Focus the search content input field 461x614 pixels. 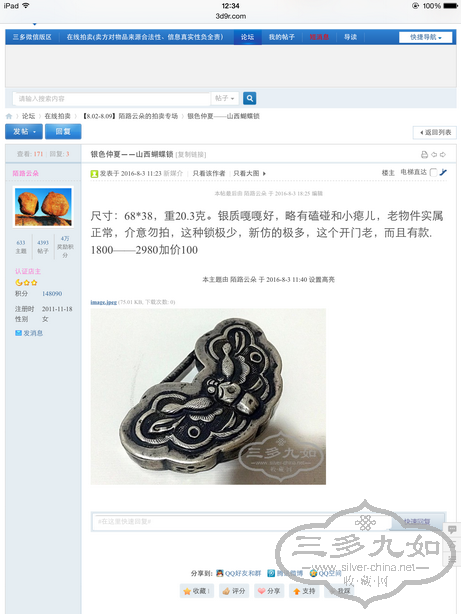(x=112, y=98)
